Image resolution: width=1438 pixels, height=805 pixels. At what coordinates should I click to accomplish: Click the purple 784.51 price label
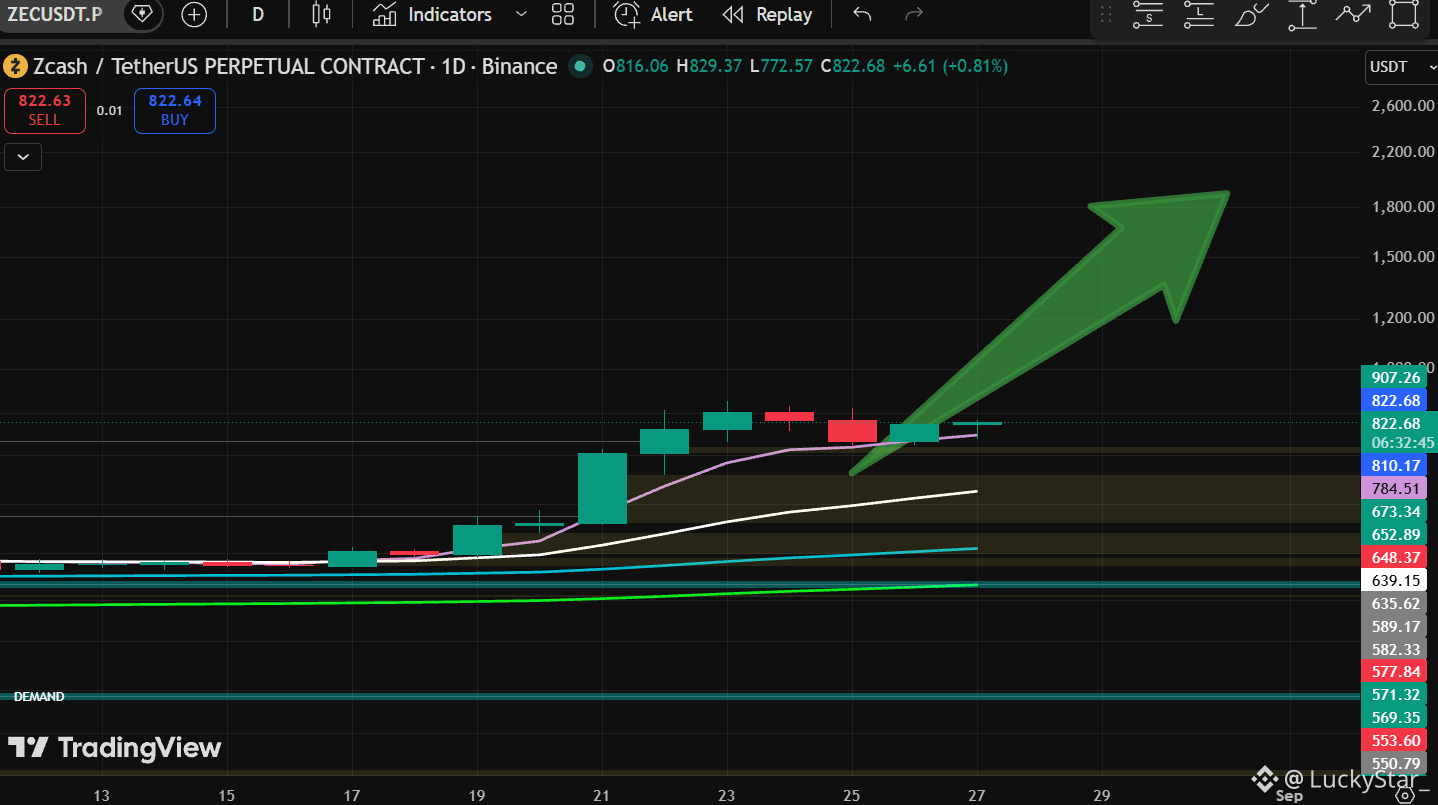pyautogui.click(x=1396, y=488)
